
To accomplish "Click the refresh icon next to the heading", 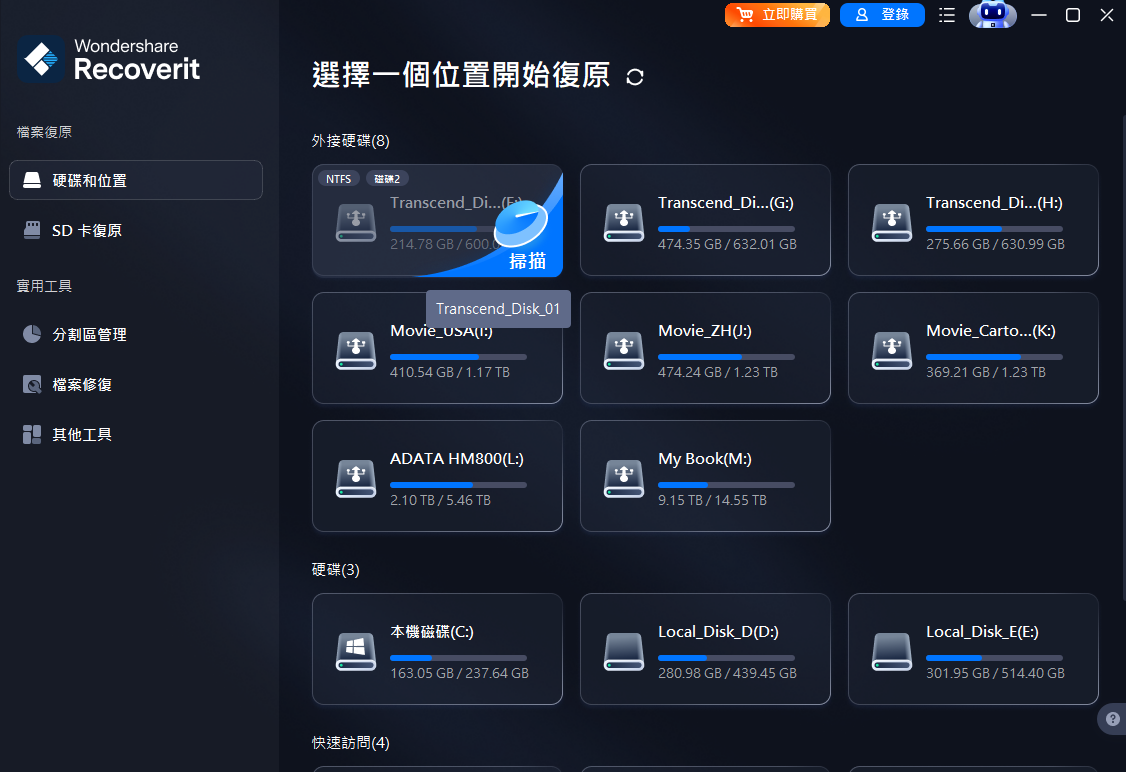I will (x=635, y=77).
